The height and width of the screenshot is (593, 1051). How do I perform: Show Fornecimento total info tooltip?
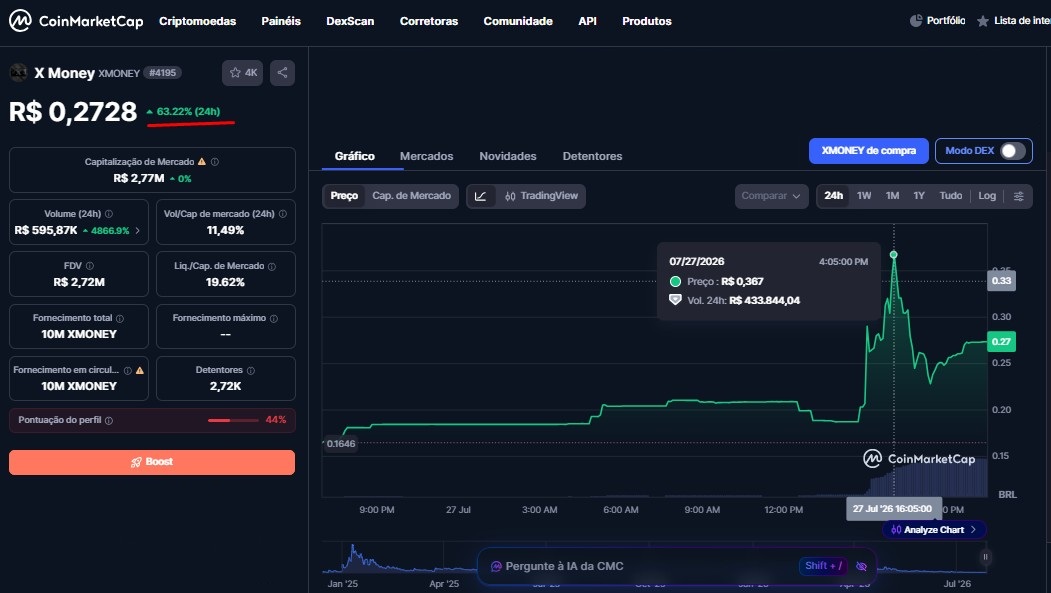[120, 318]
